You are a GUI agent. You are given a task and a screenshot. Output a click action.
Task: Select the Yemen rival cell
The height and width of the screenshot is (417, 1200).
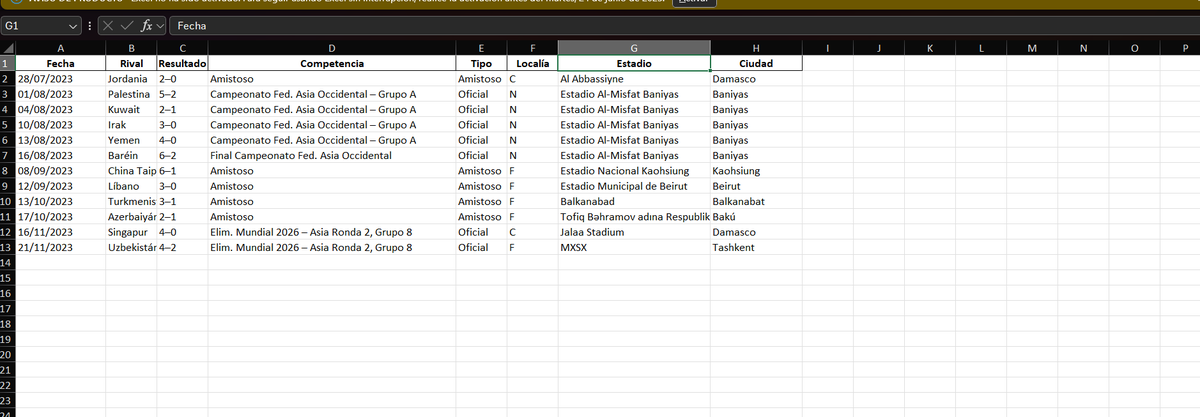click(x=131, y=140)
